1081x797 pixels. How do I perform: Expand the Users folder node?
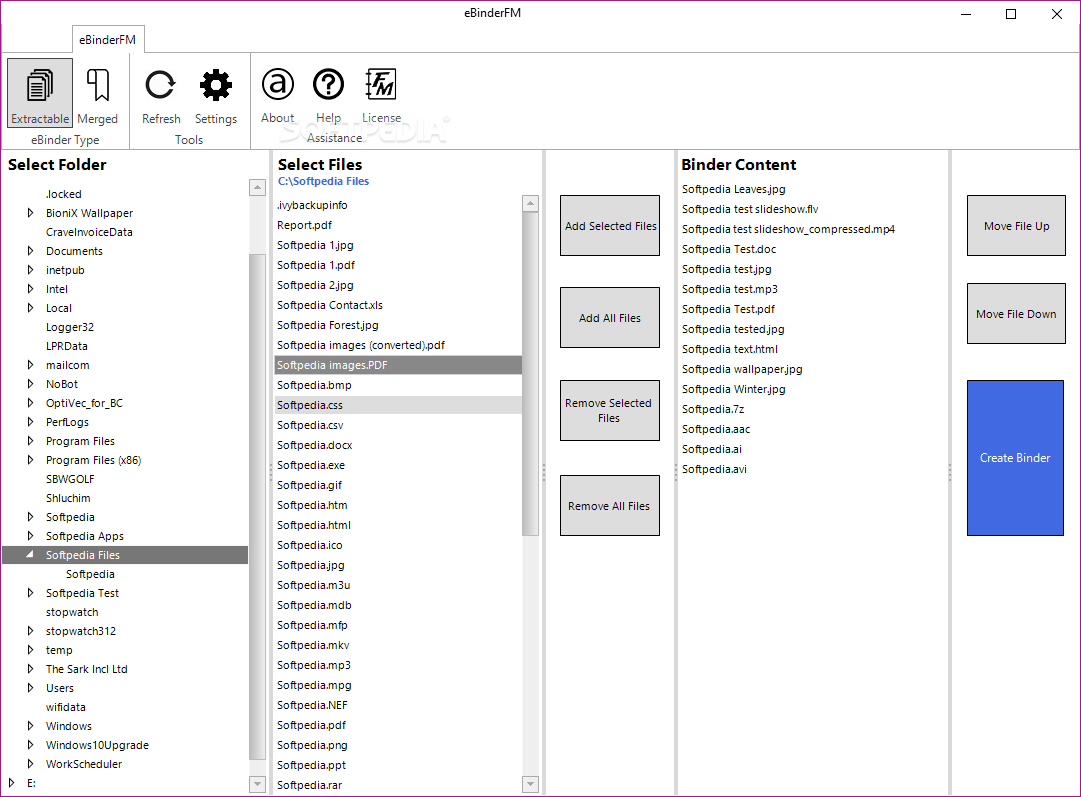point(30,687)
